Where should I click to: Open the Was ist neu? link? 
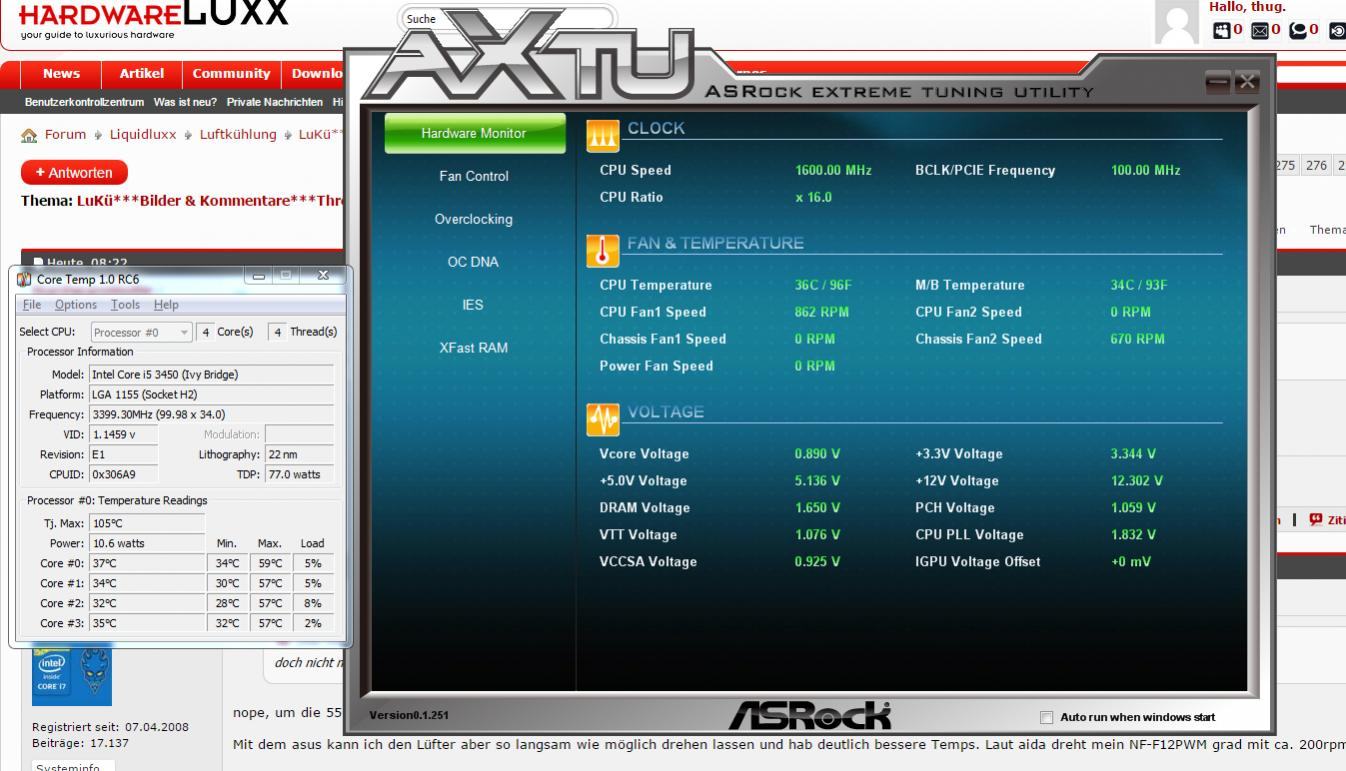185,102
